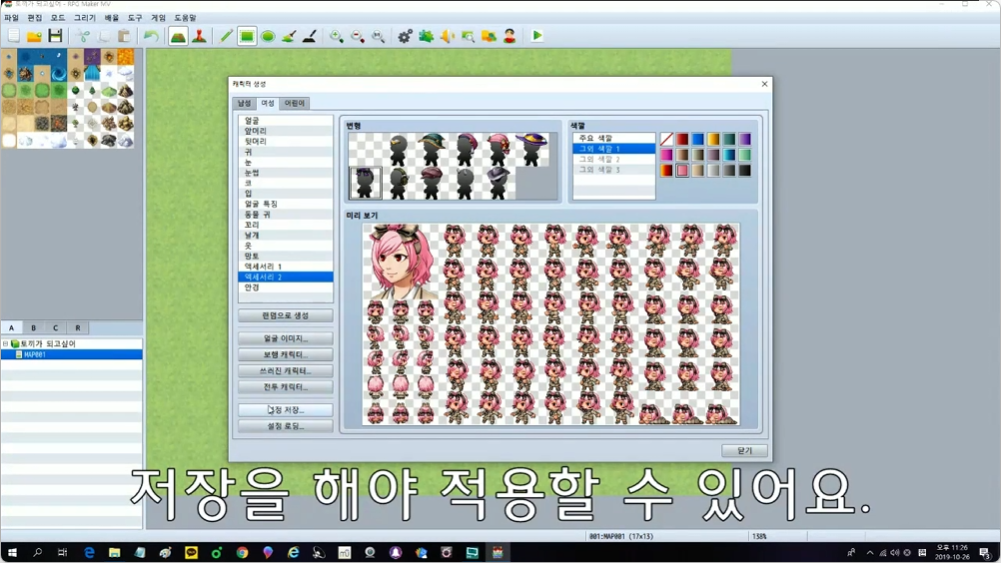Click the 닫기 button
Screen dimensions: 1001x563
click(x=744, y=451)
